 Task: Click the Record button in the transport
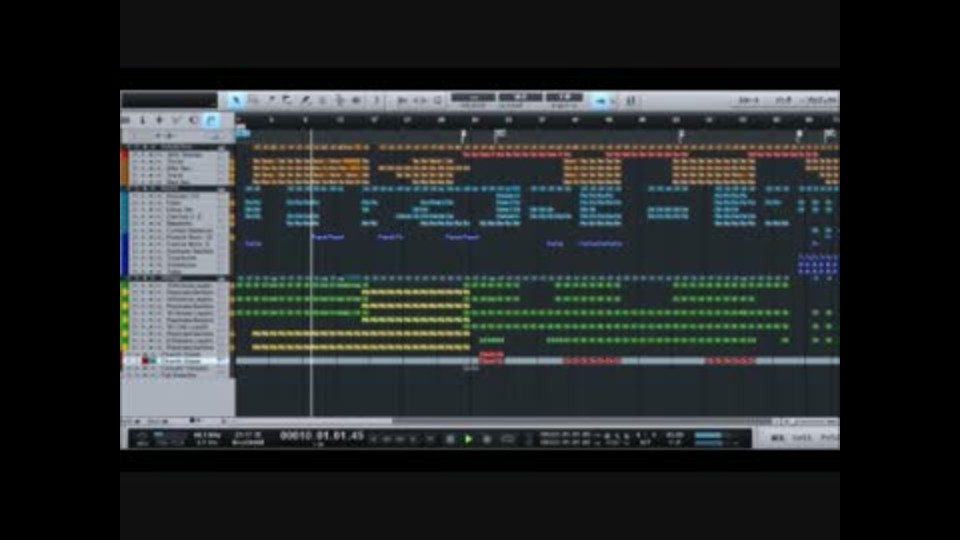[487, 438]
